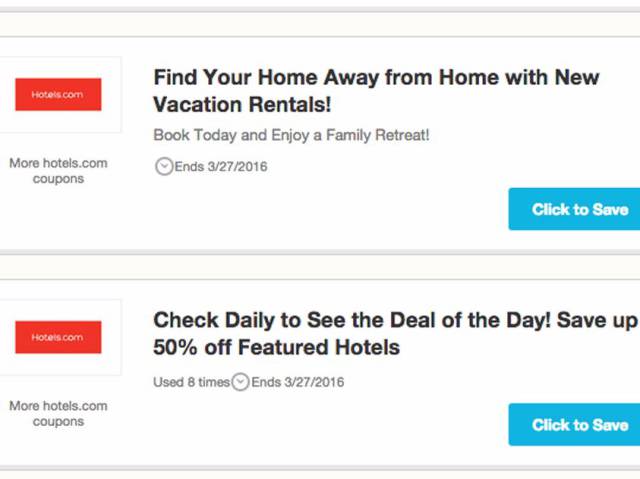Click the 'Ends 3/27/2016' date on the first coupon

tap(221, 166)
